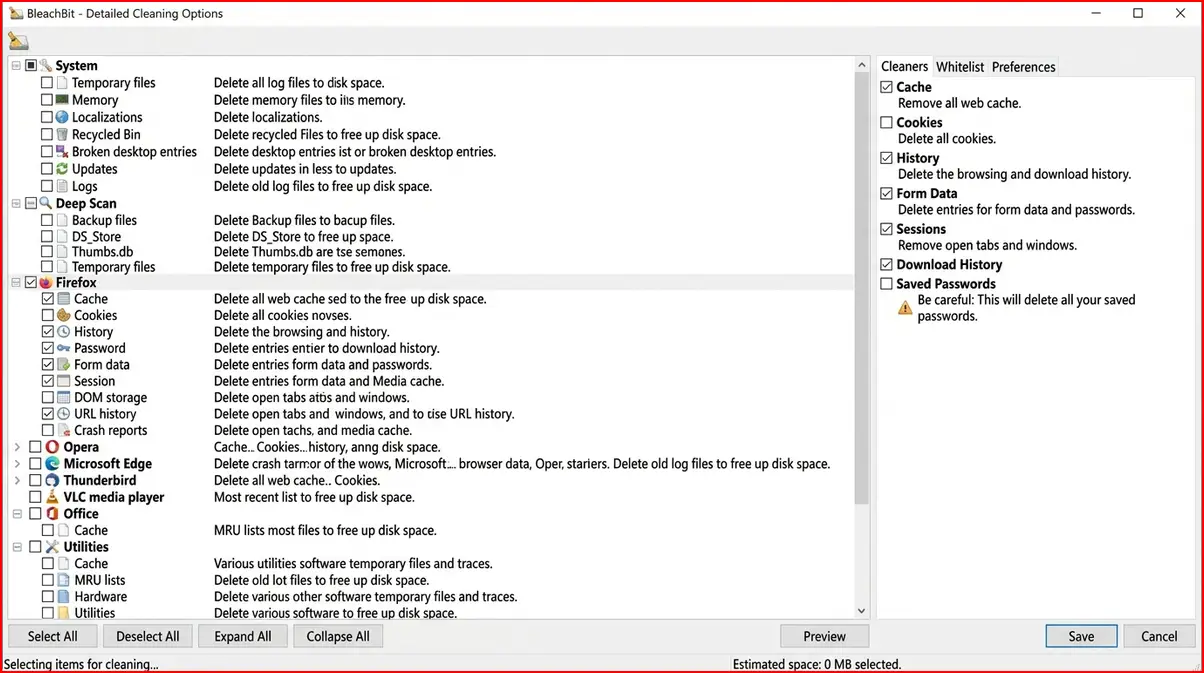Image resolution: width=1204 pixels, height=673 pixels.
Task: Click the Firefox logo icon in the tree
Action: coord(46,283)
